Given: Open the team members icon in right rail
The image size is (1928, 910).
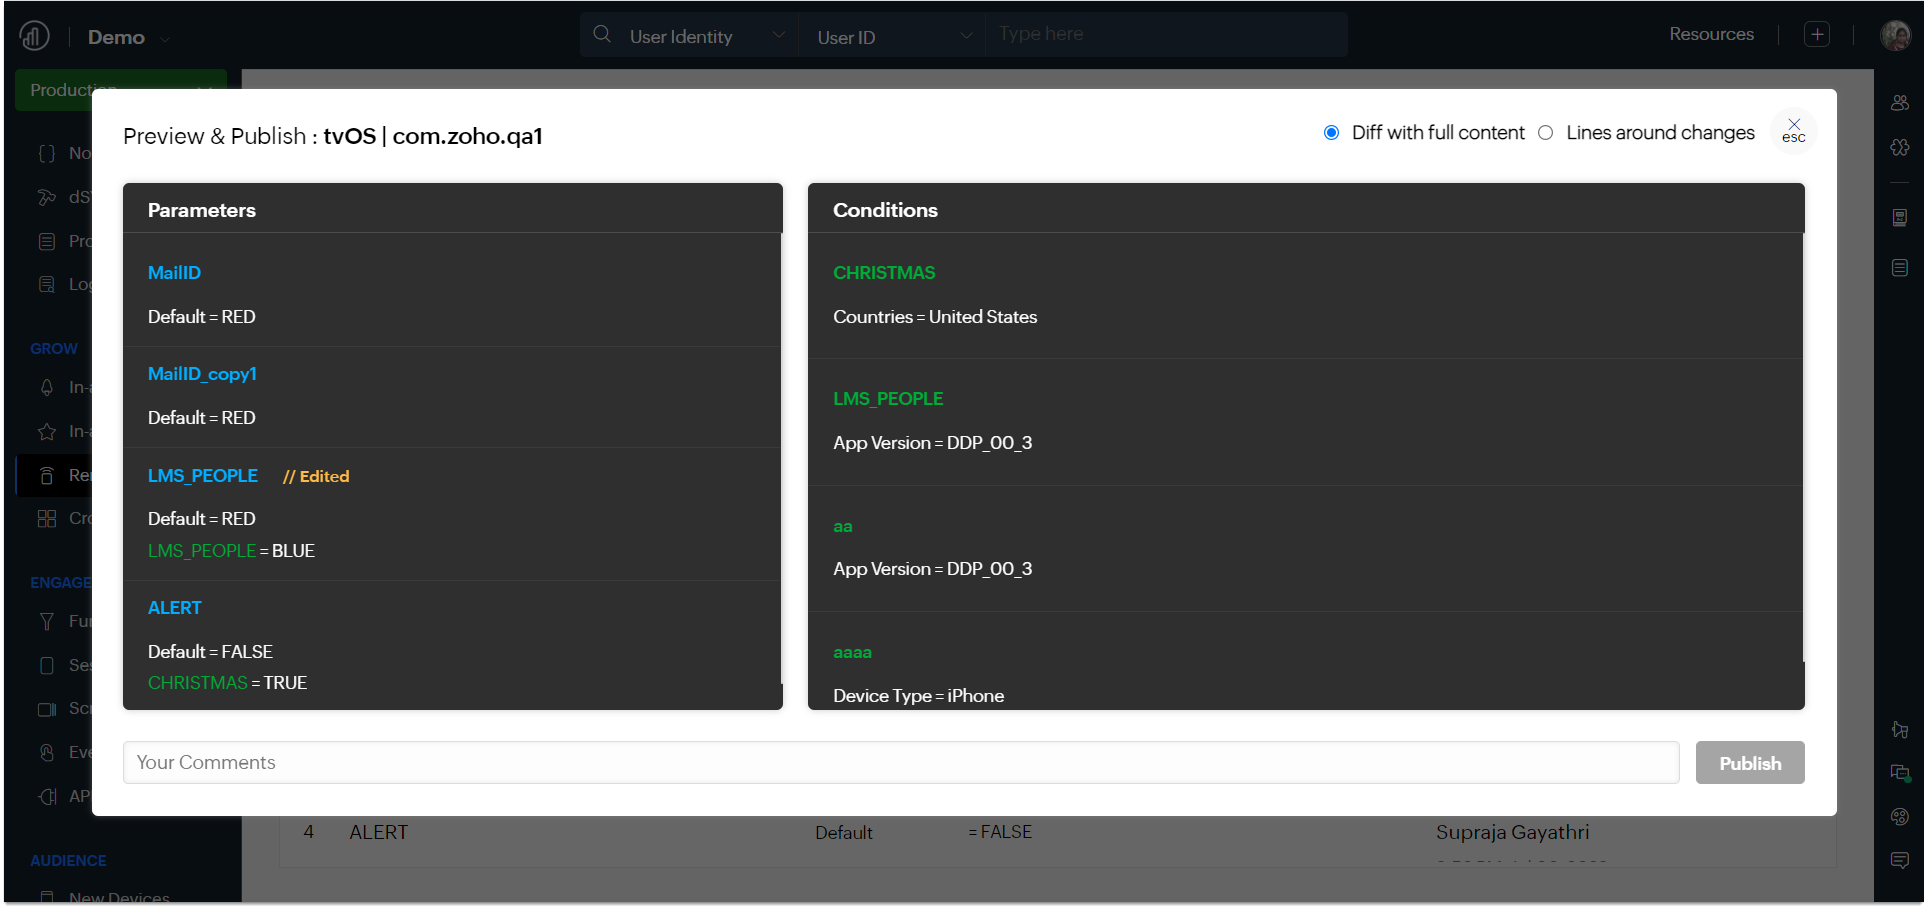Looking at the screenshot, I should pyautogui.click(x=1900, y=103).
